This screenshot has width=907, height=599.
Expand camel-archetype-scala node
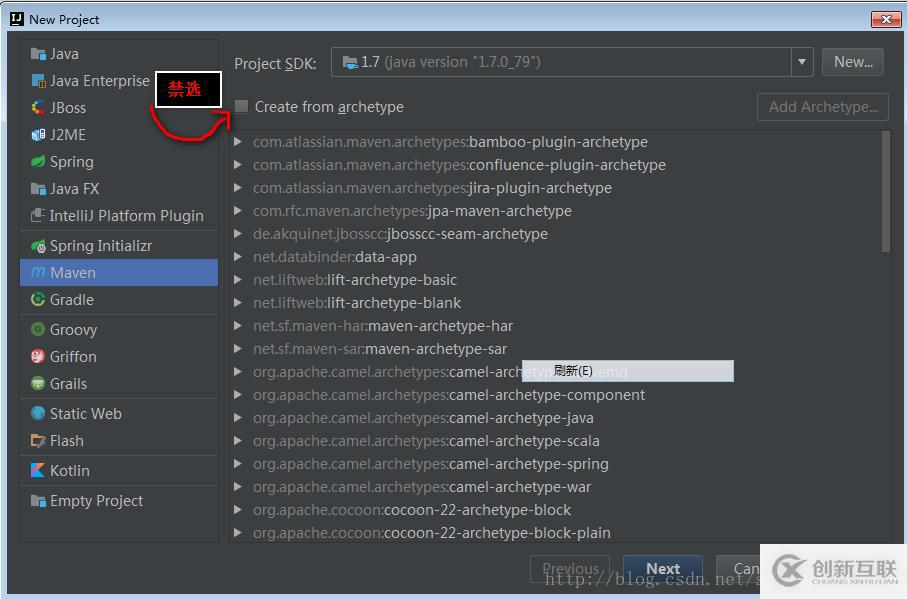coord(238,441)
